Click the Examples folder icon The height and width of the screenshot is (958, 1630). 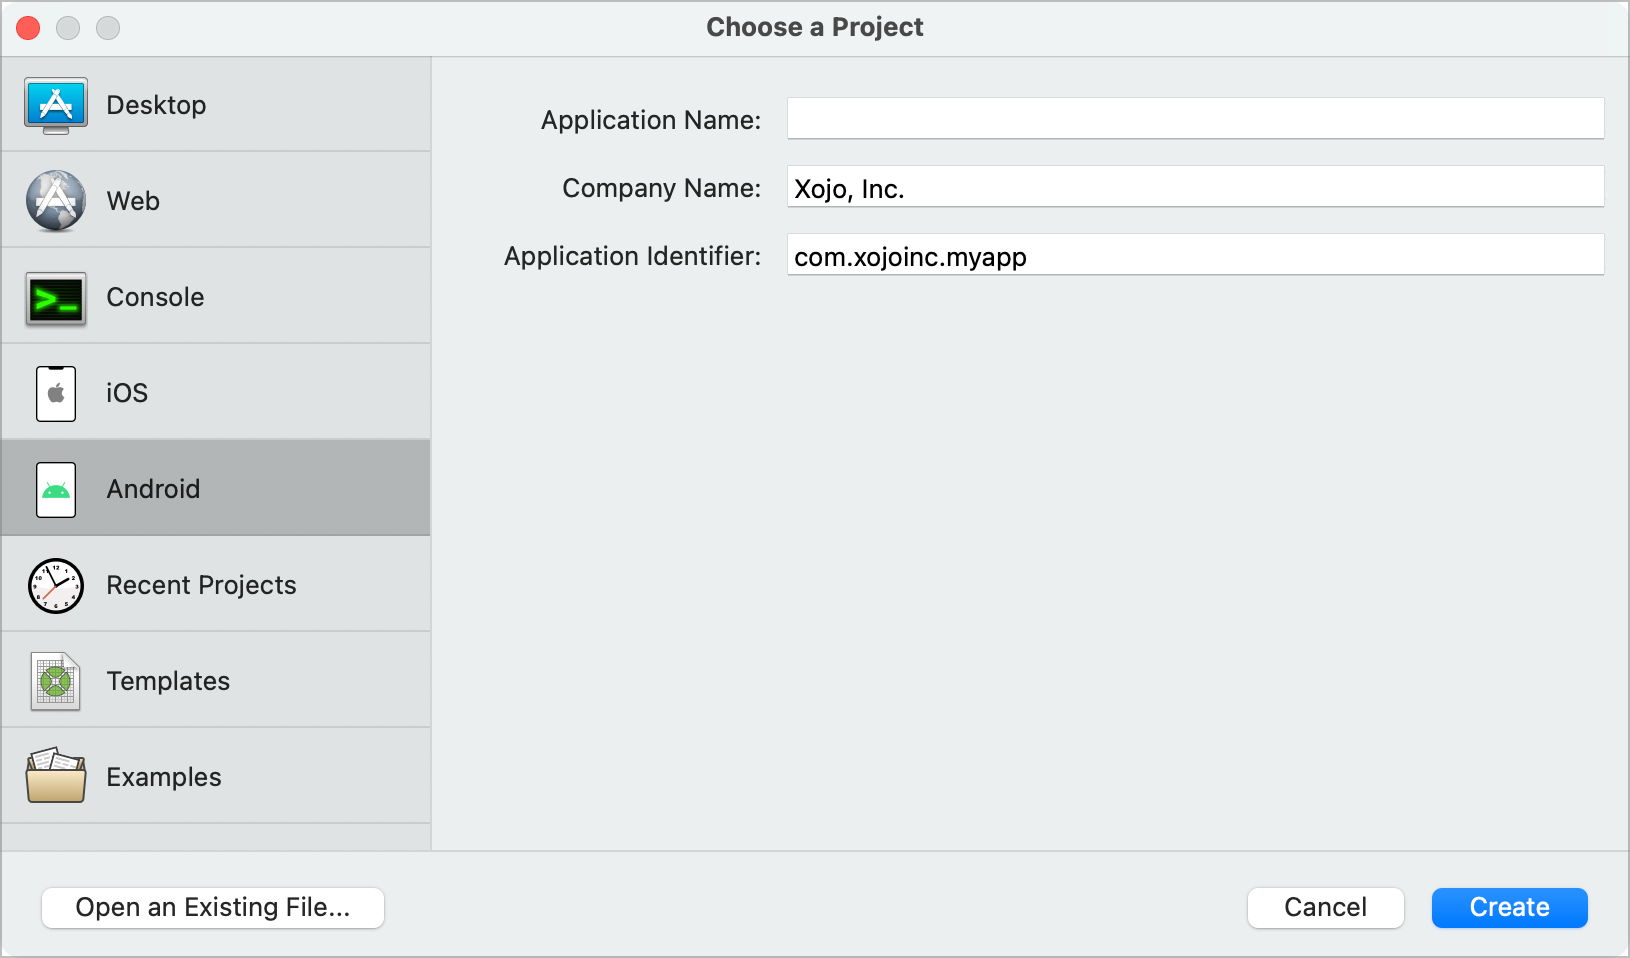(x=56, y=776)
